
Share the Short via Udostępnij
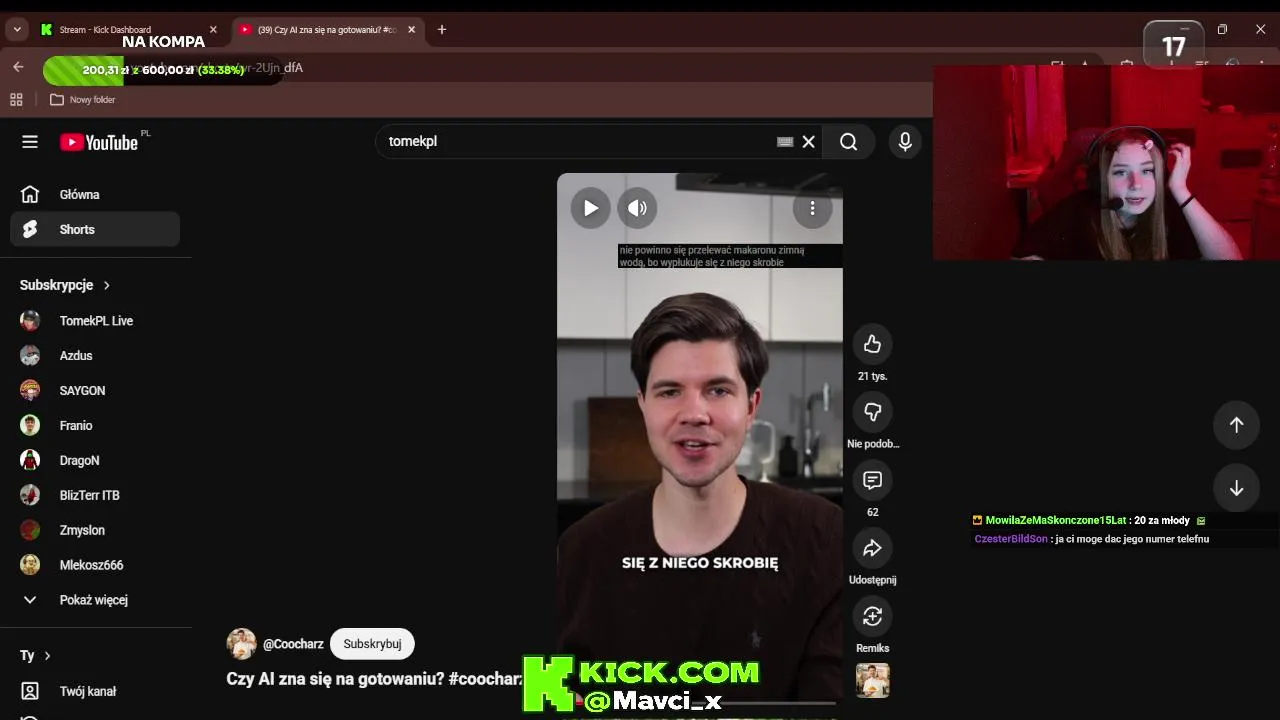pyautogui.click(x=872, y=548)
